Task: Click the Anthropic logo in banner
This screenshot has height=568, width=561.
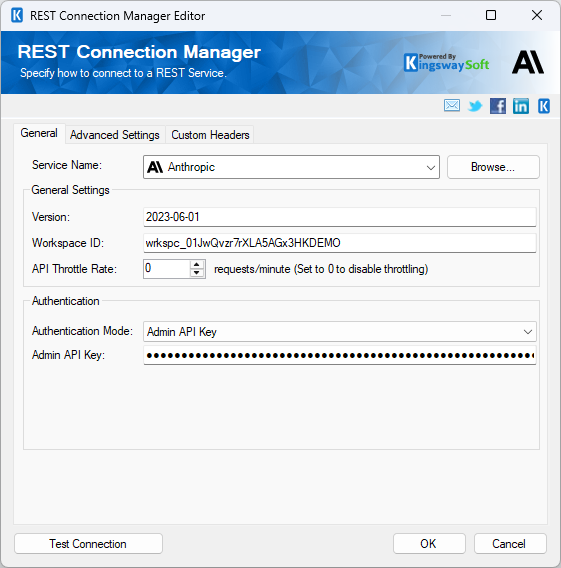Action: point(528,62)
